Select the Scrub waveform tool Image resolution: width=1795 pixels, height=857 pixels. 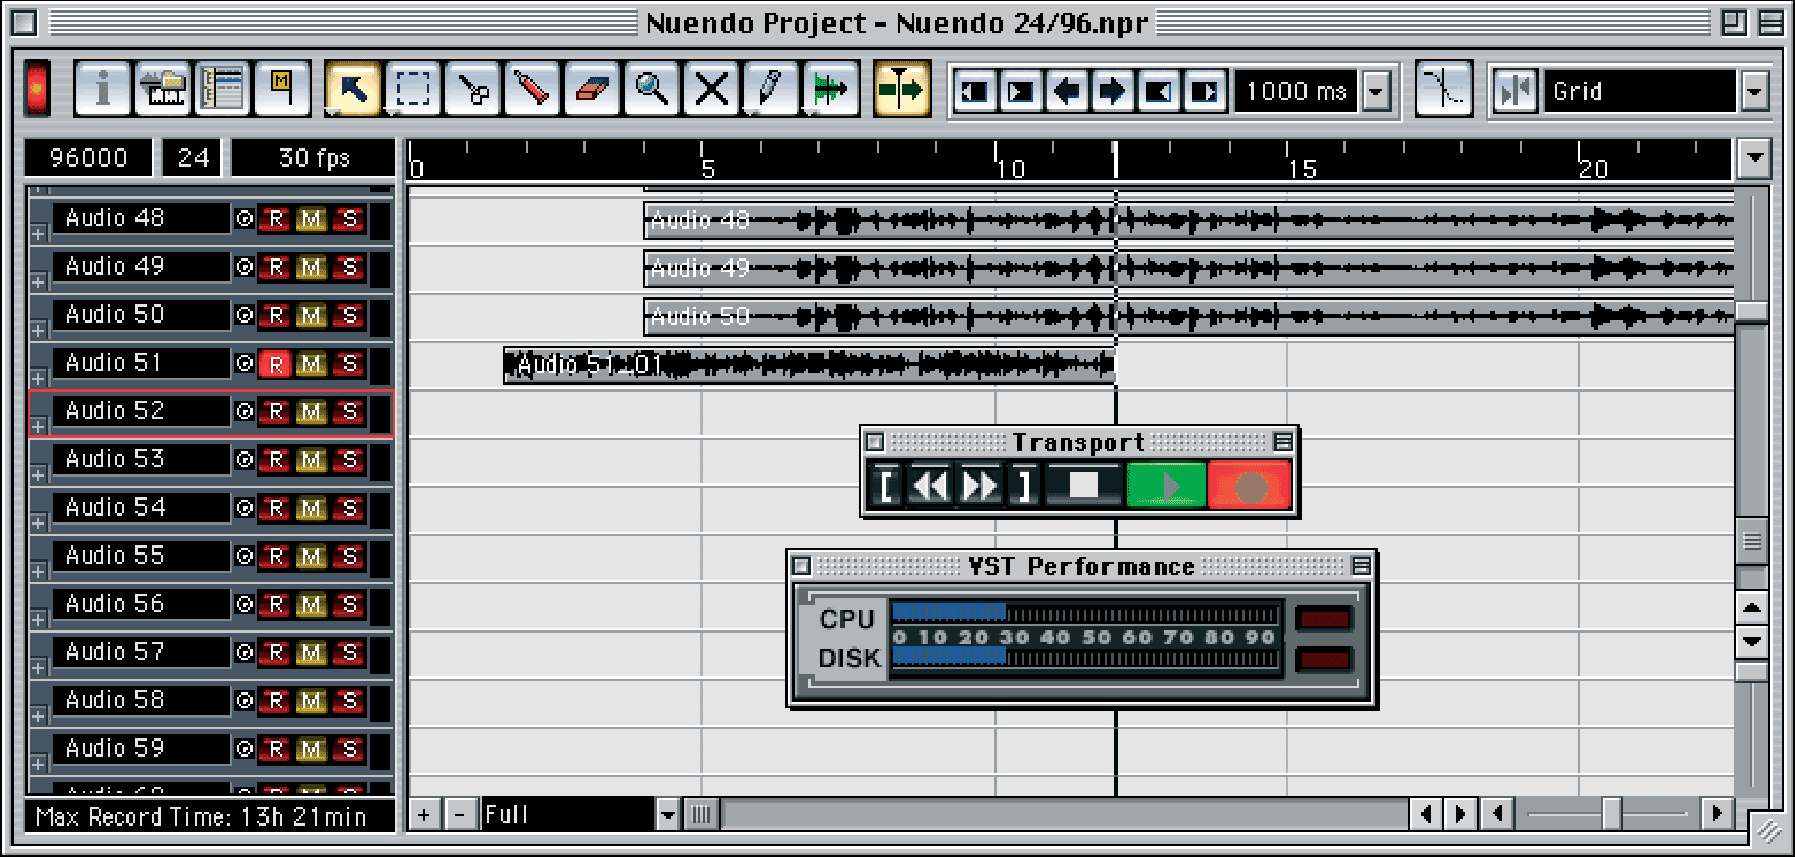831,90
